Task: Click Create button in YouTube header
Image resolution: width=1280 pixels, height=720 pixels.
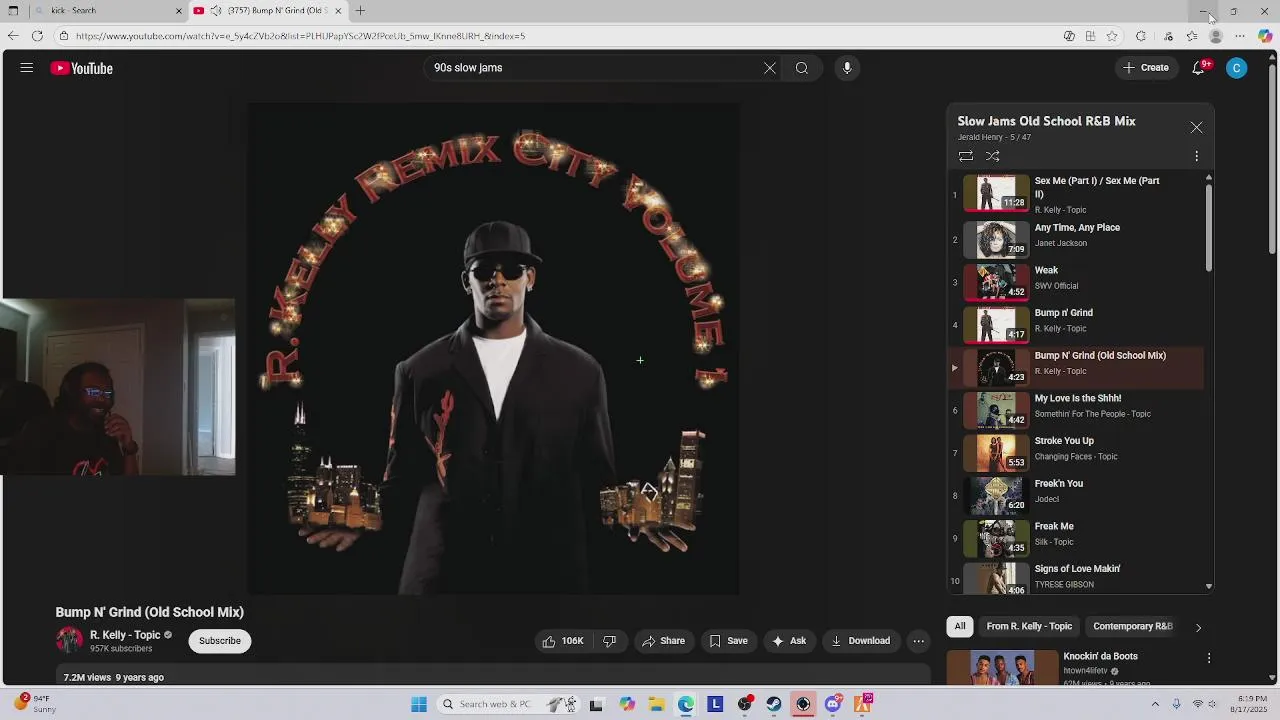Action: pos(1145,68)
